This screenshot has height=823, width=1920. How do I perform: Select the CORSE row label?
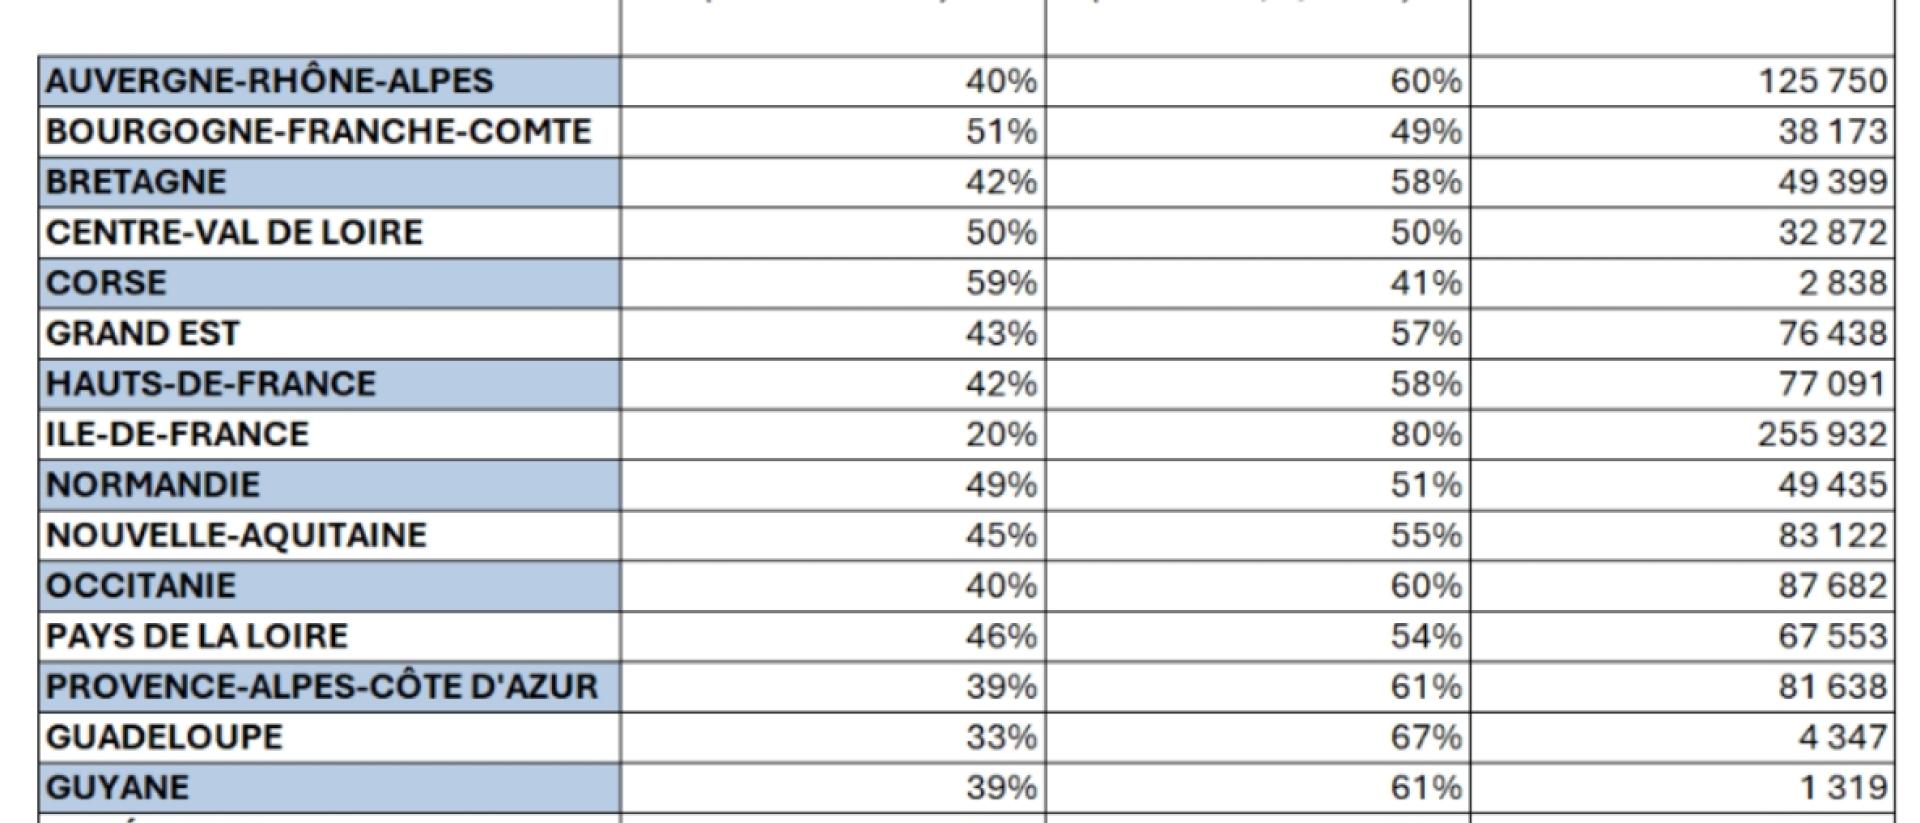click(107, 283)
